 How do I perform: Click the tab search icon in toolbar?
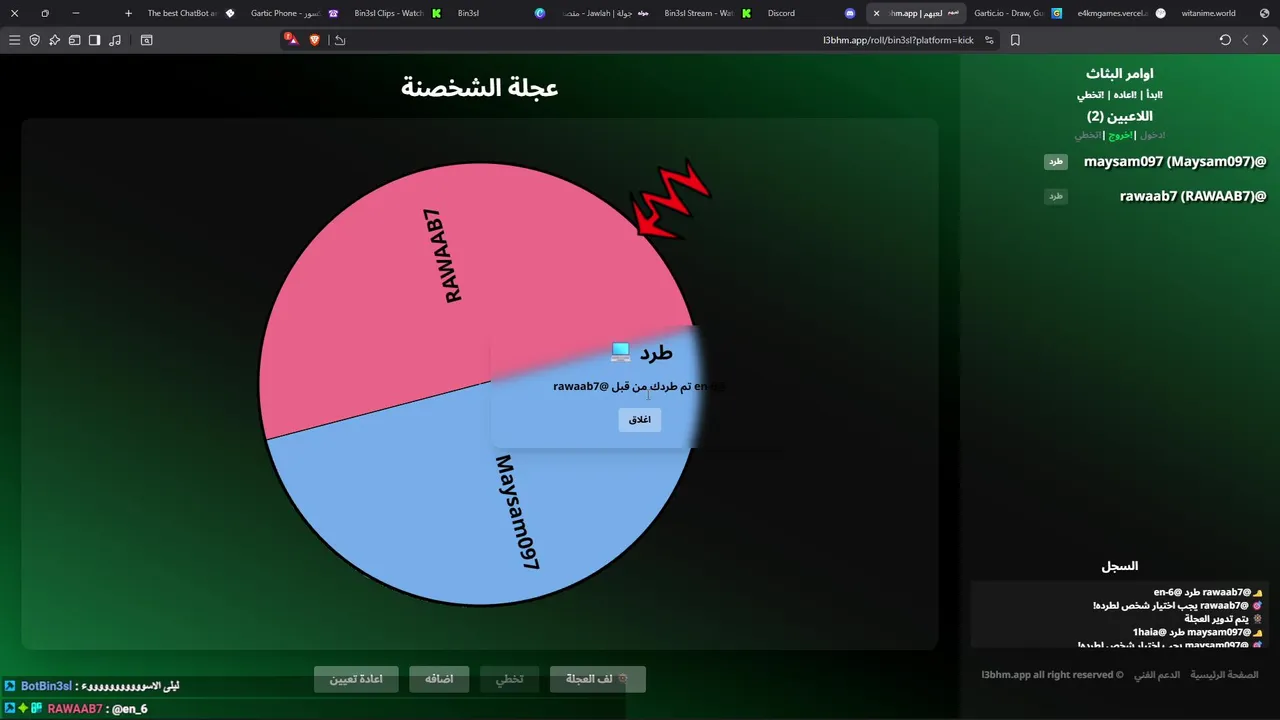[147, 40]
